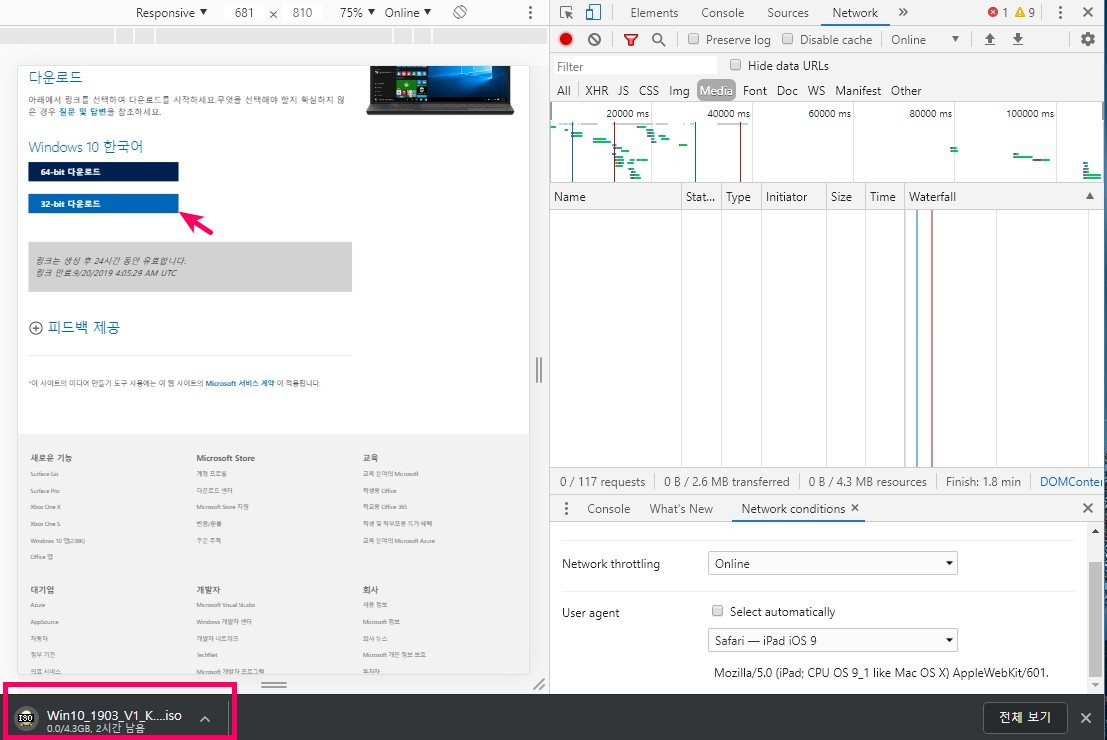The image size is (1107, 740).
Task: Filter requests by CSS
Action: (x=649, y=90)
